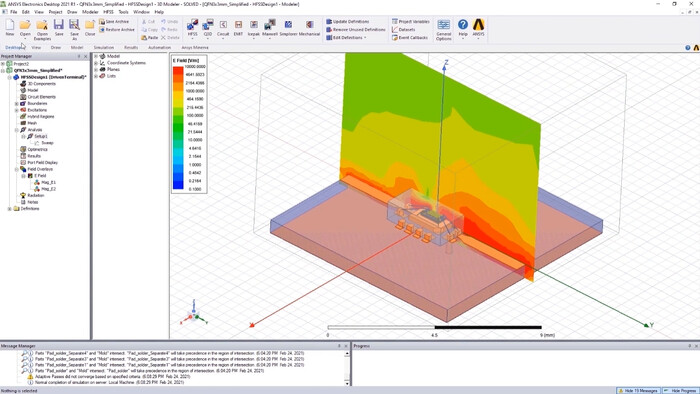Open the Mechanical design icon
700x394 pixels.
[x=309, y=27]
